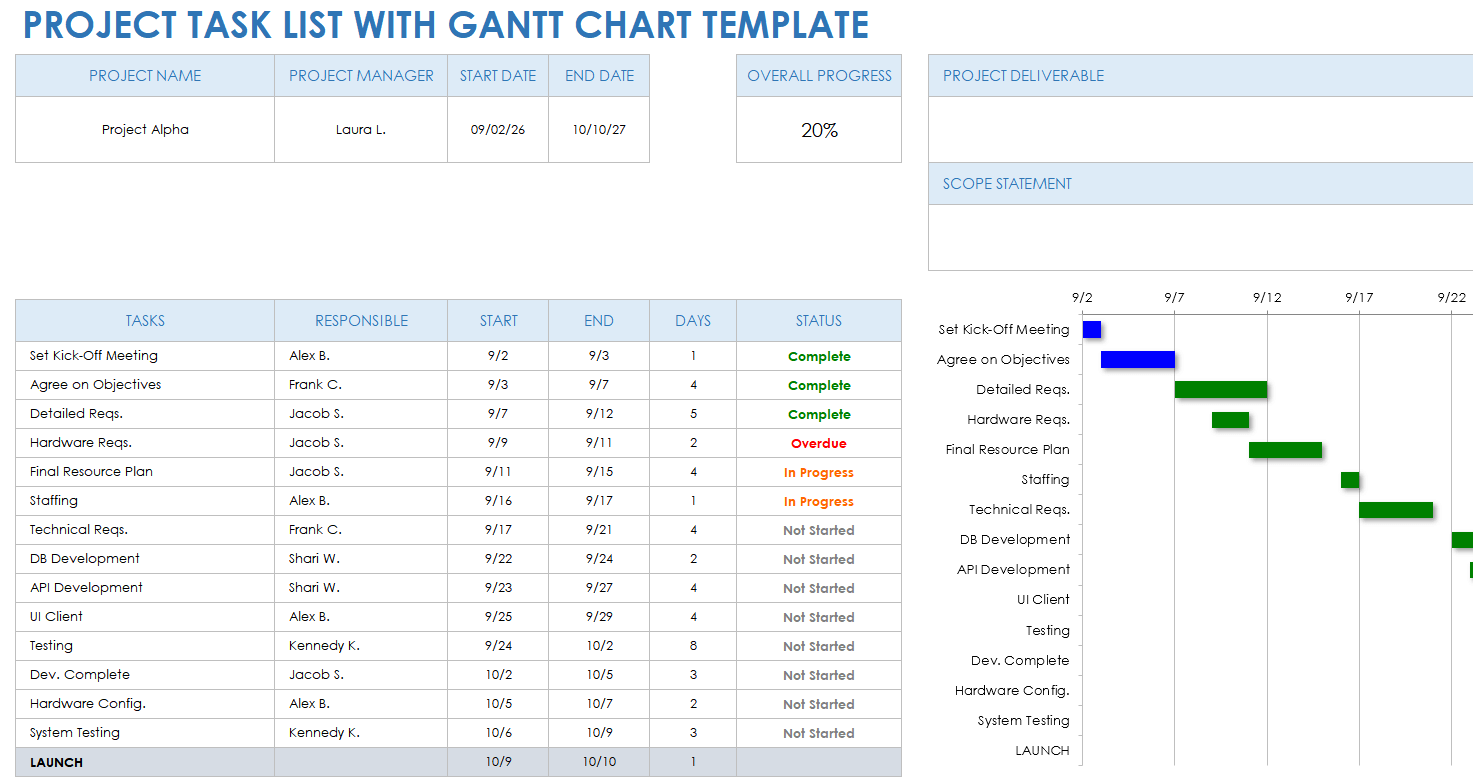The width and height of the screenshot is (1473, 783).
Task: Select the project start date 09/02/26
Action: pos(497,129)
